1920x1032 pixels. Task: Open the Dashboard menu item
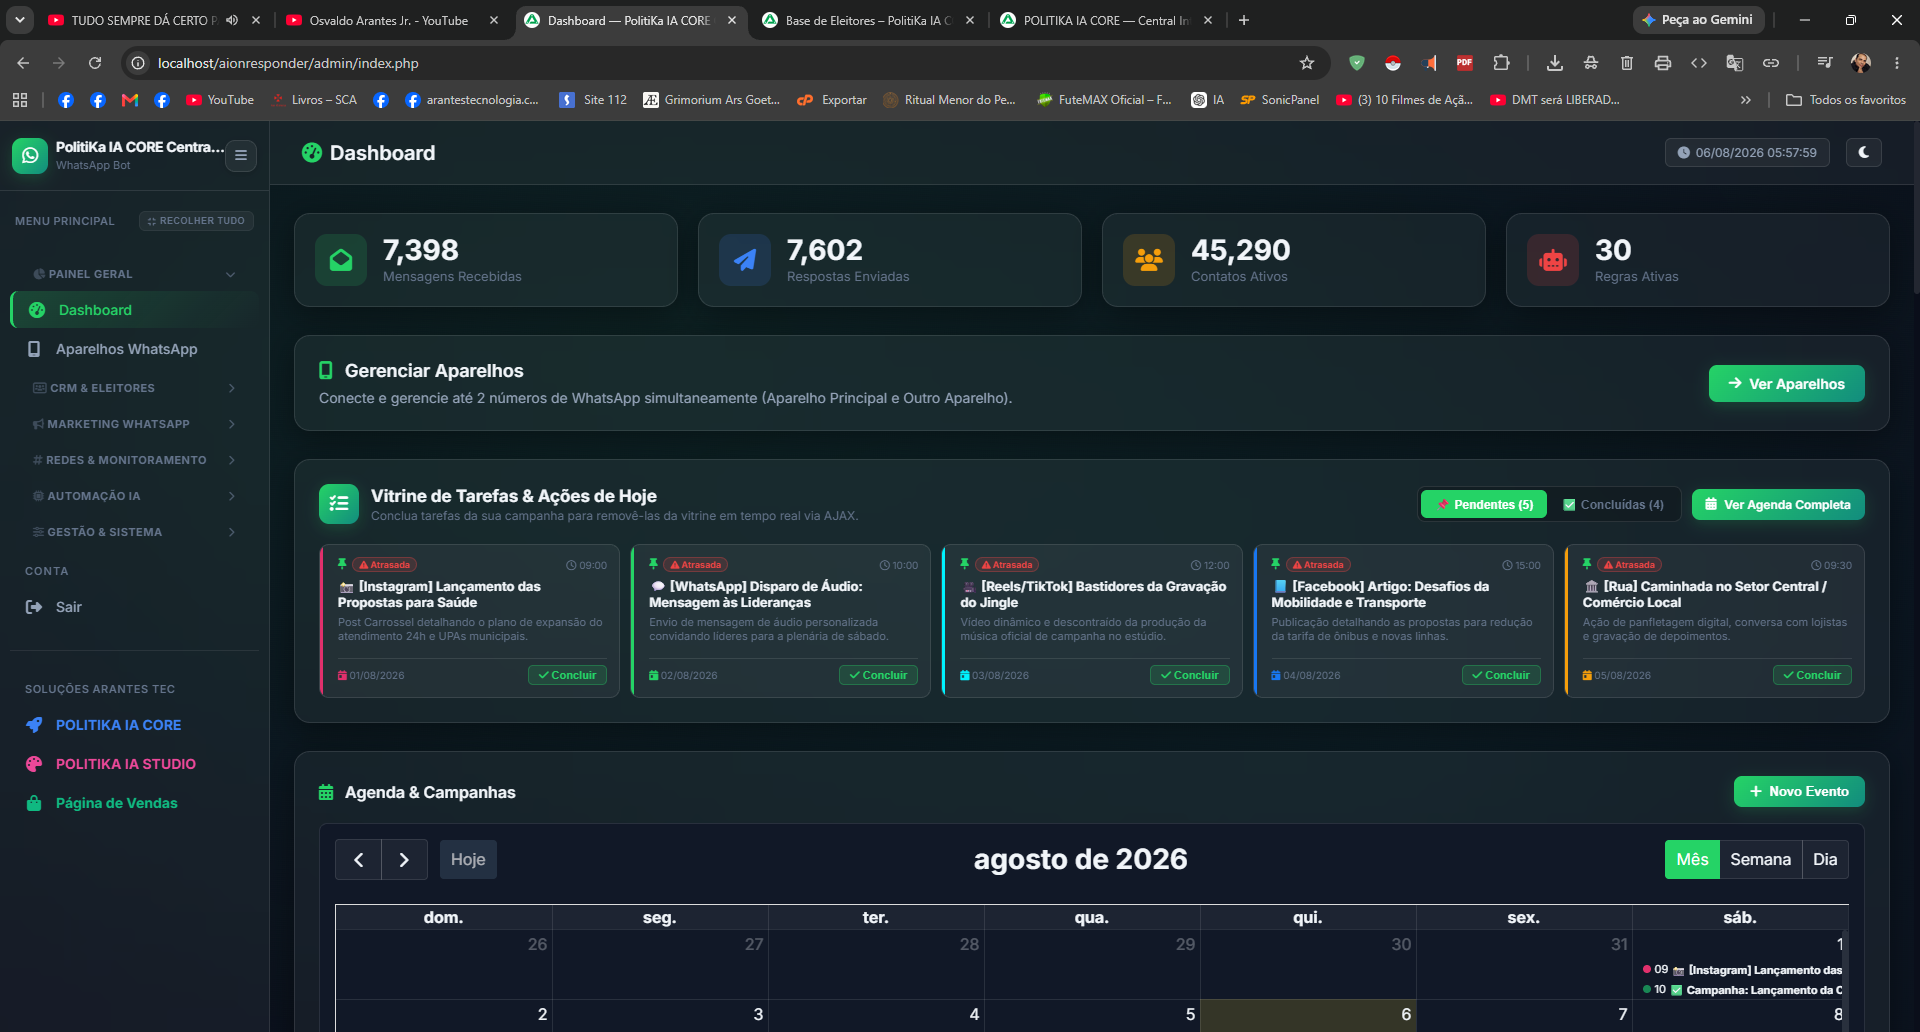pos(135,310)
